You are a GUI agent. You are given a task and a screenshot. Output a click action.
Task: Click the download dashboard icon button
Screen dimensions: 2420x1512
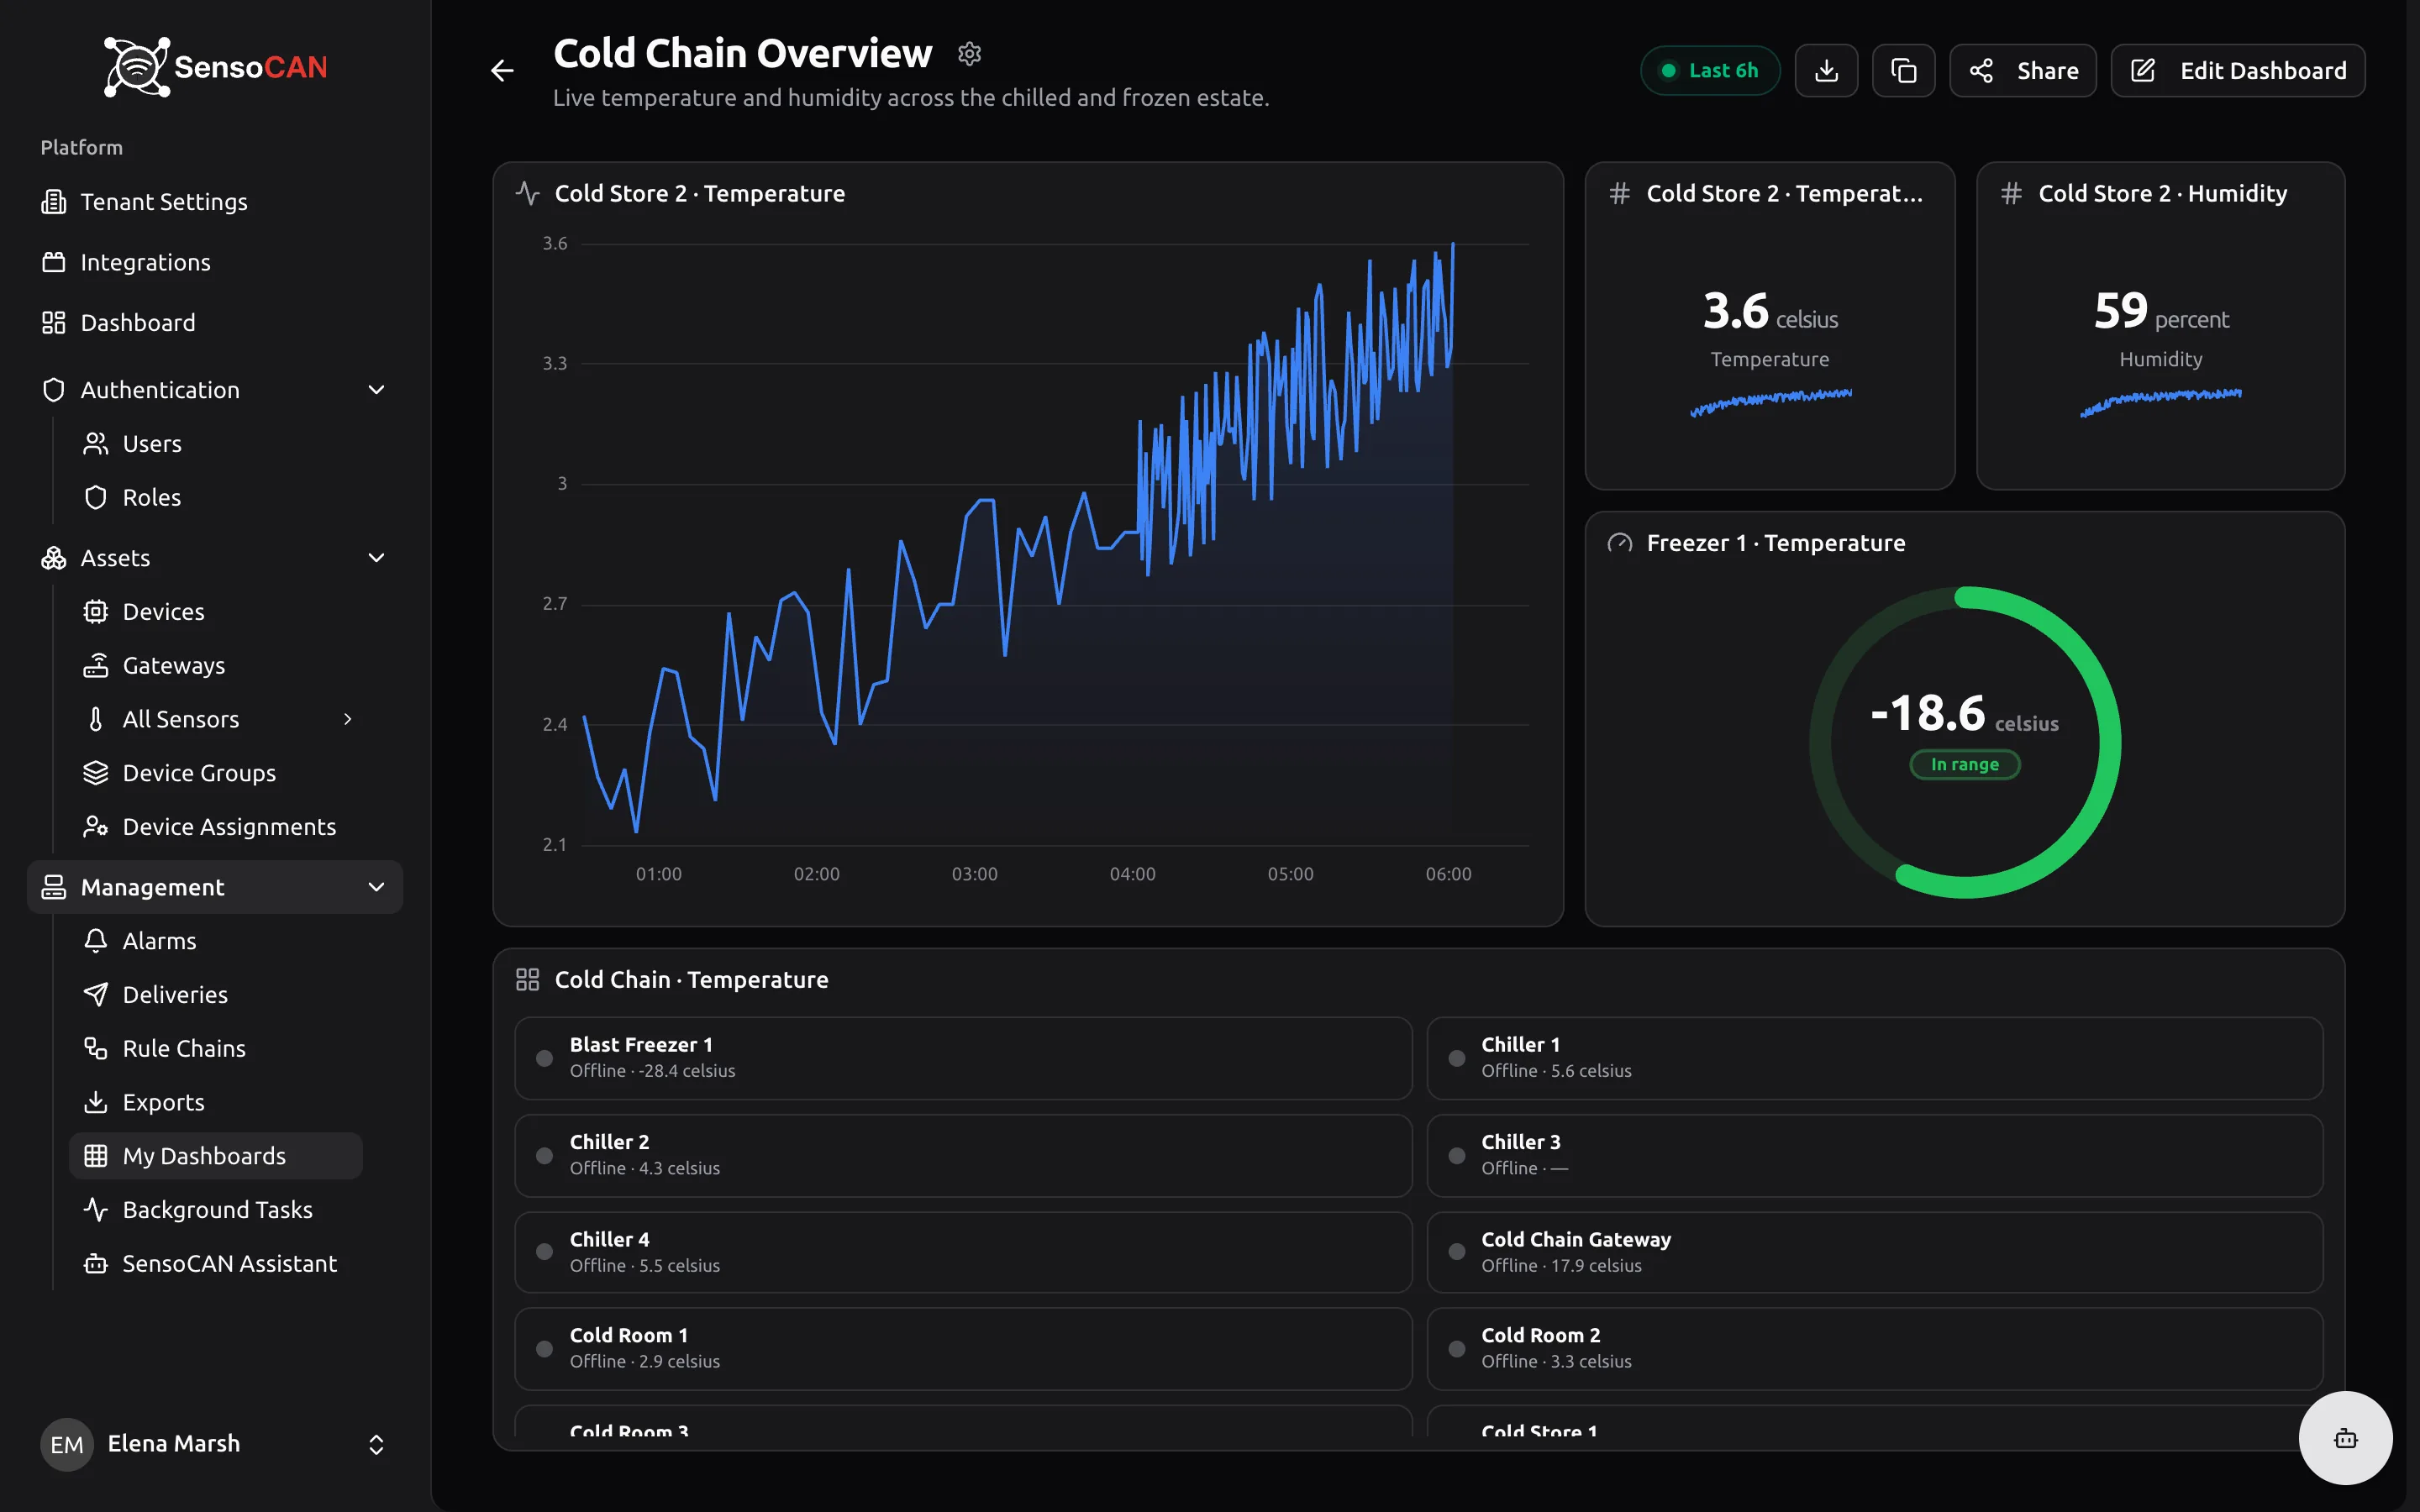click(1826, 70)
